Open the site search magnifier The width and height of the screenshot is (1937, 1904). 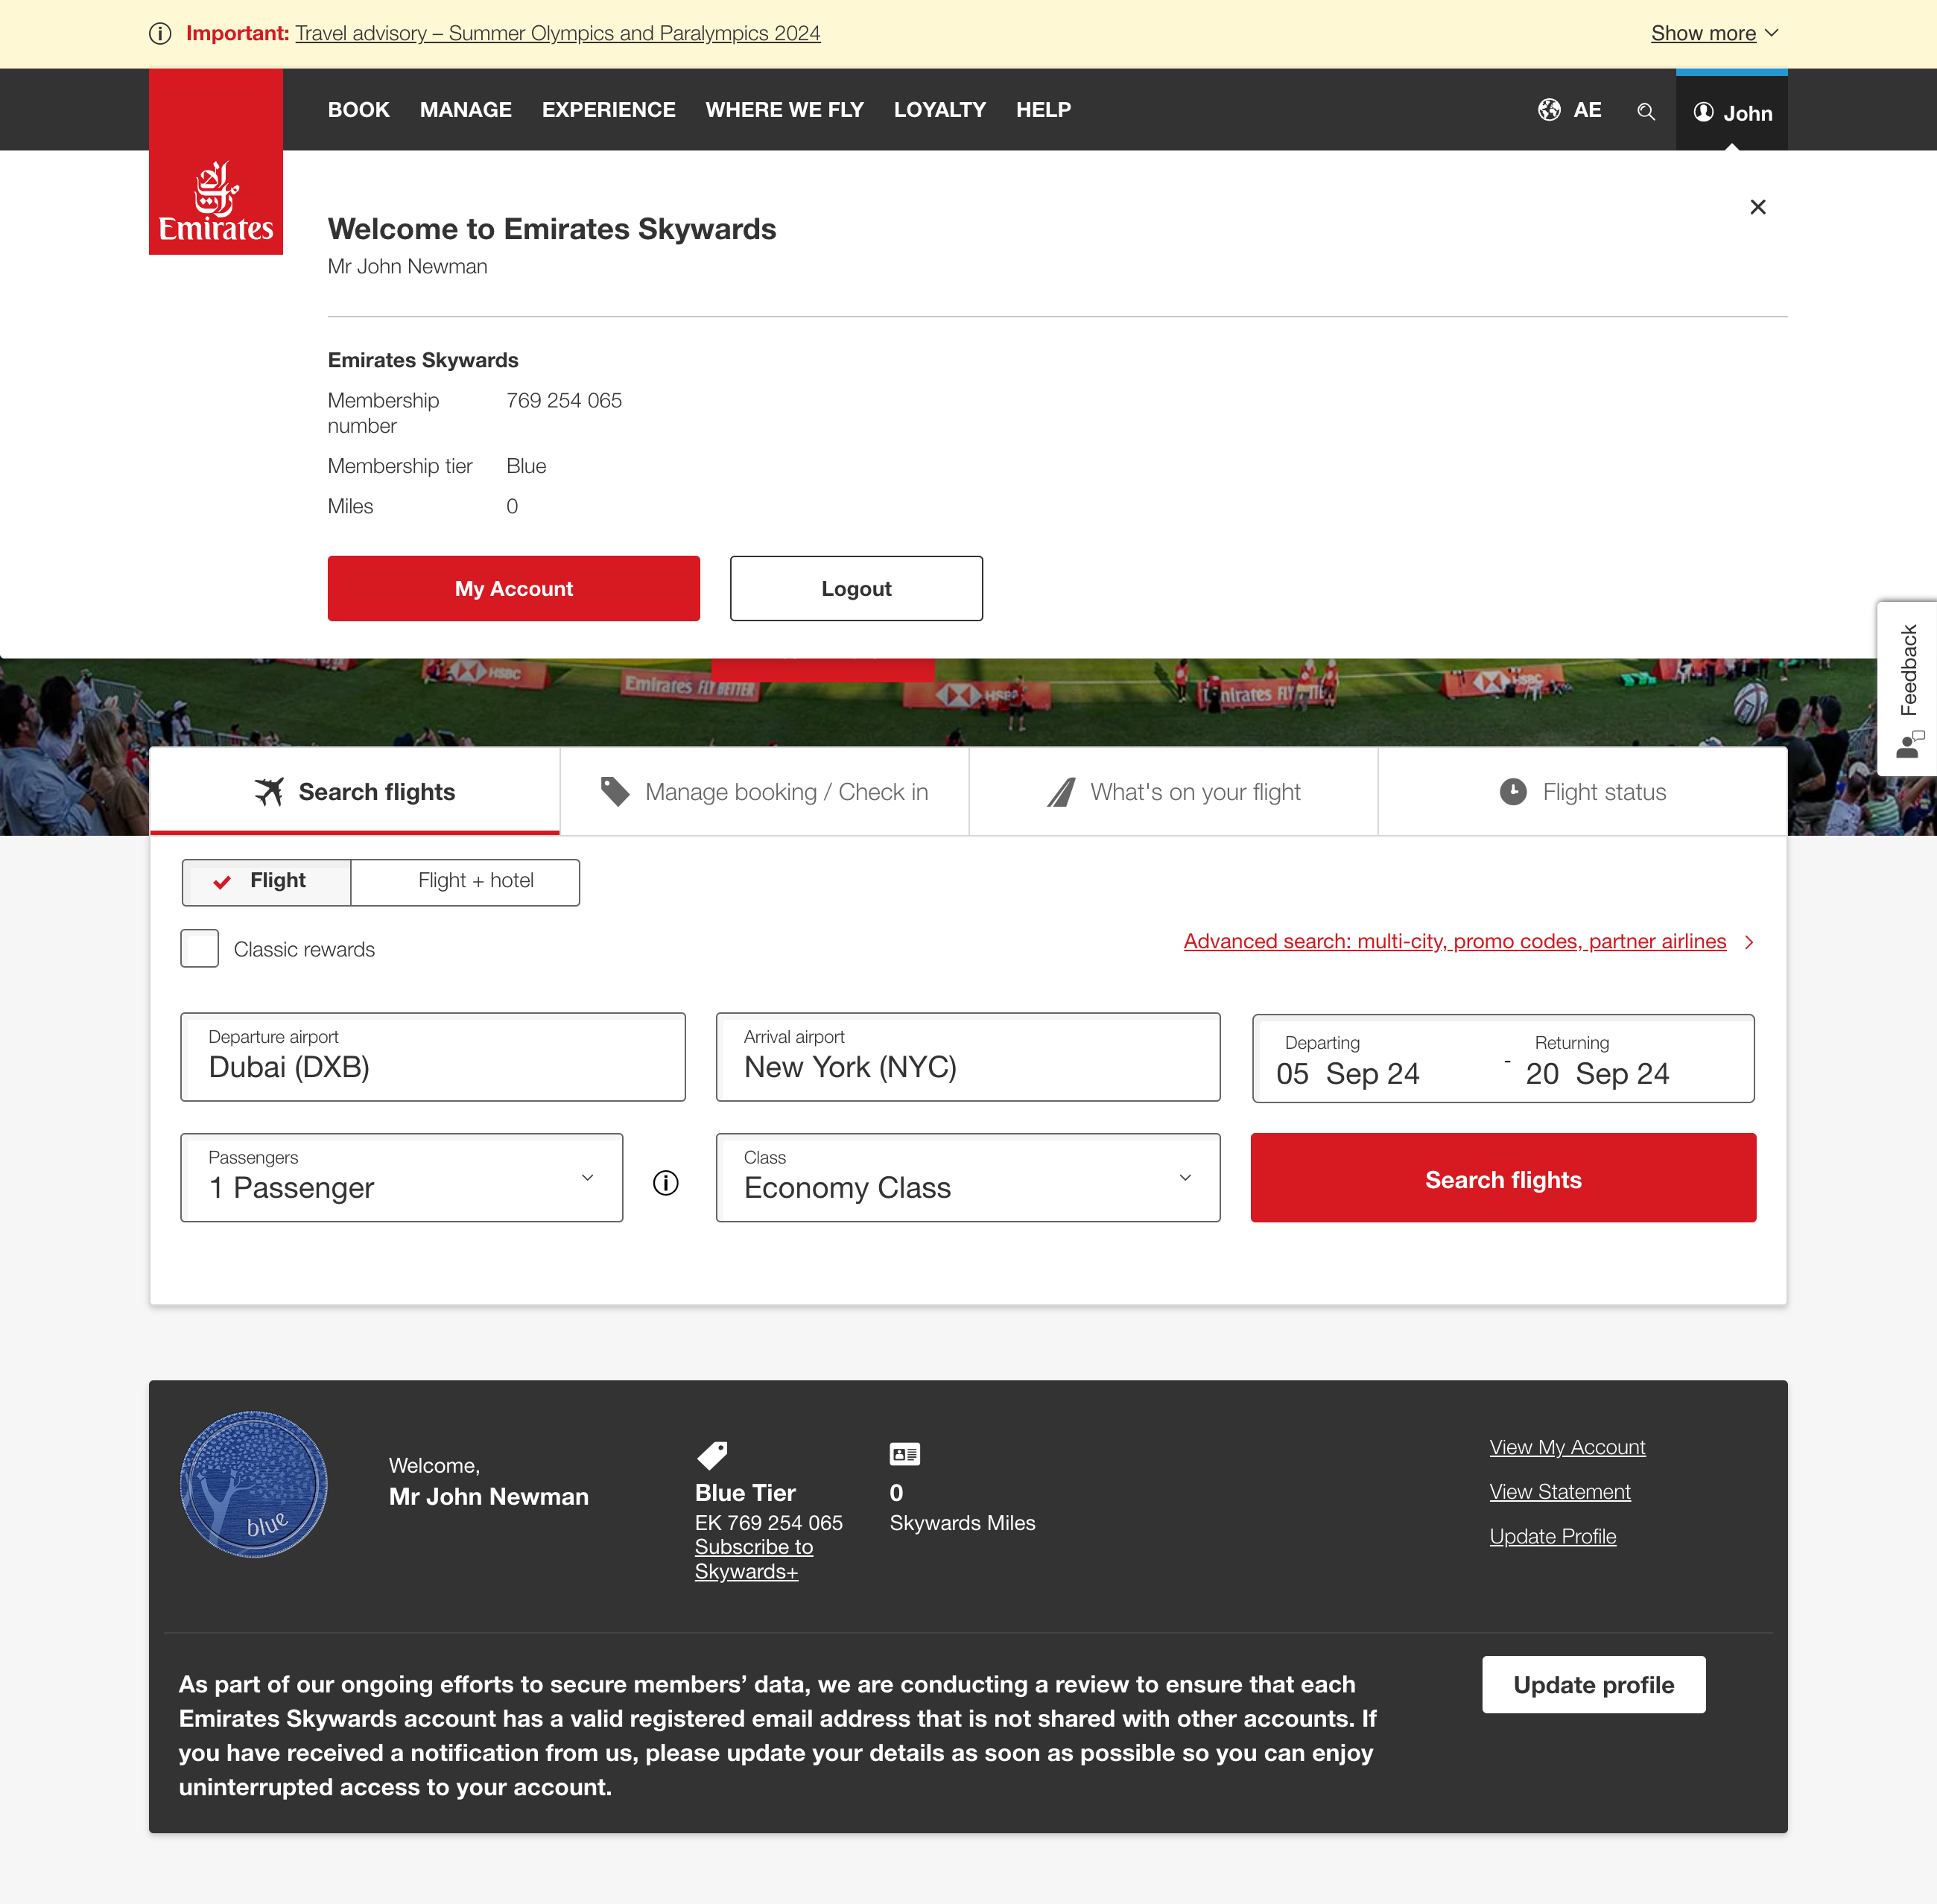tap(1646, 111)
